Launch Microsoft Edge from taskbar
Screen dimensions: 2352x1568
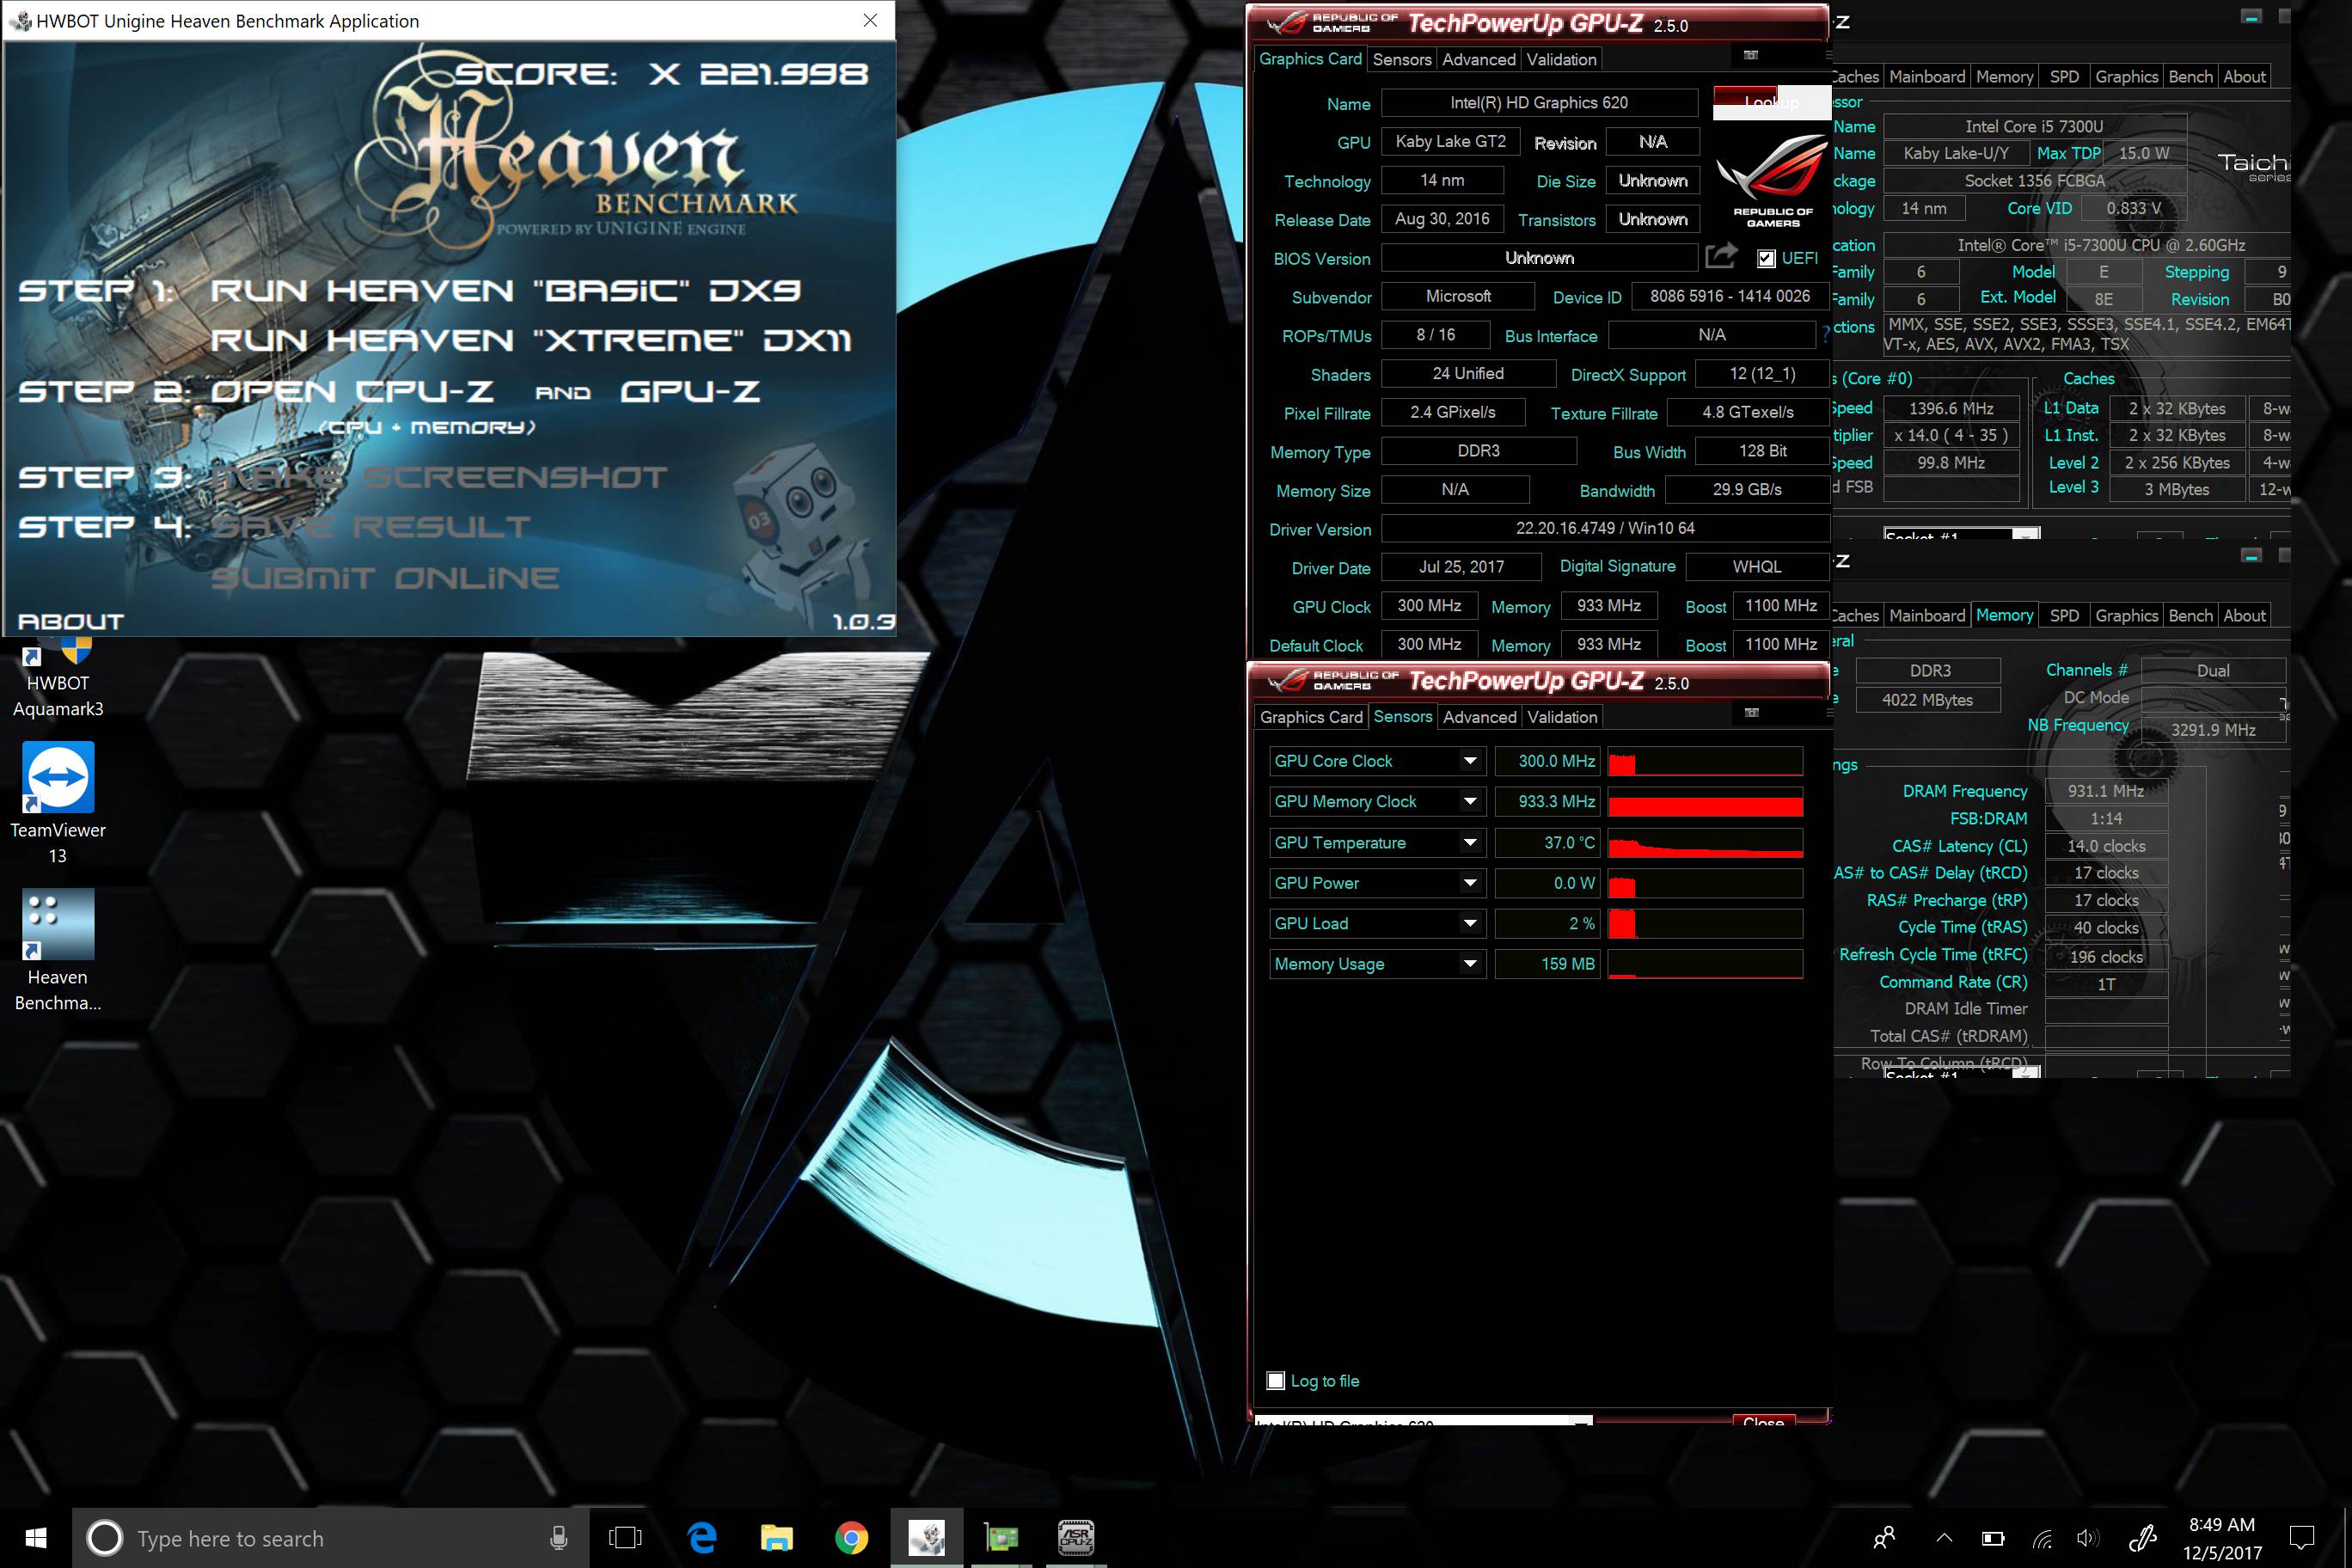(x=703, y=1538)
